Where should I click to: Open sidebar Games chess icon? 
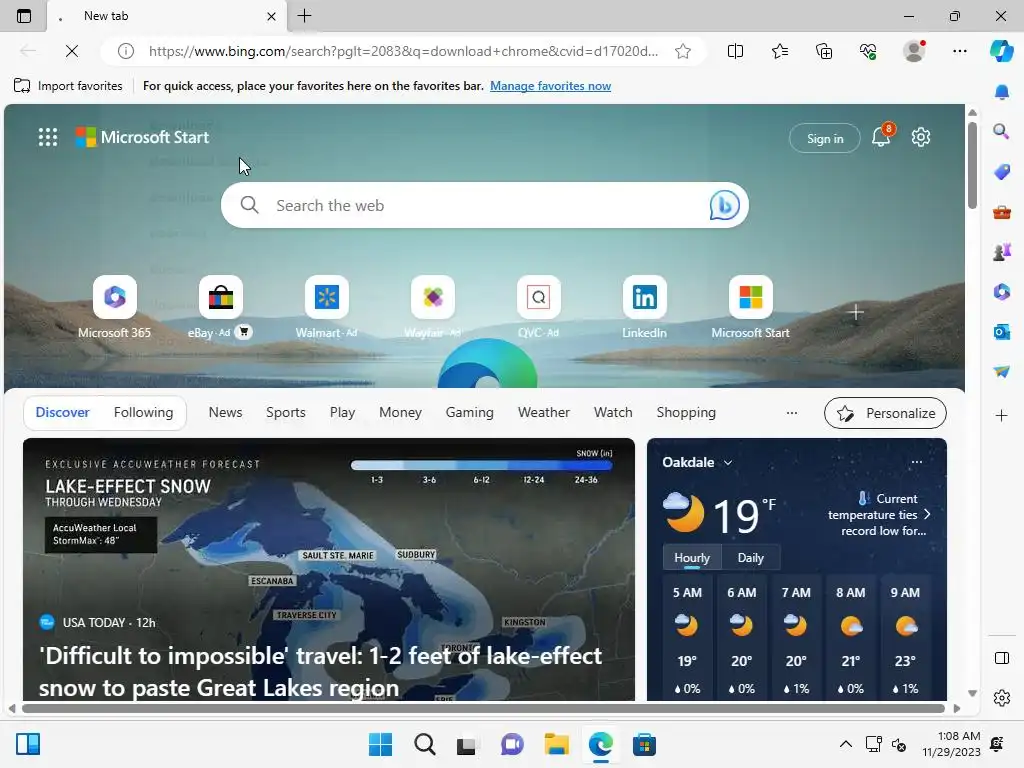click(1002, 251)
